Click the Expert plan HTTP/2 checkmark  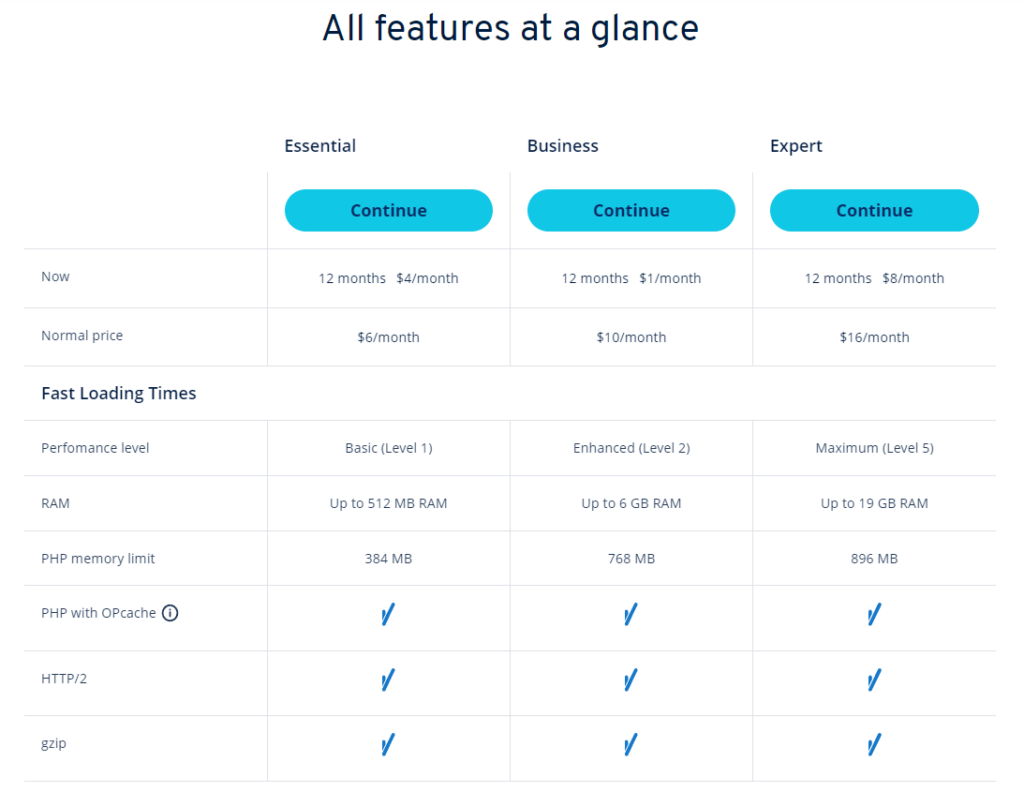874,680
